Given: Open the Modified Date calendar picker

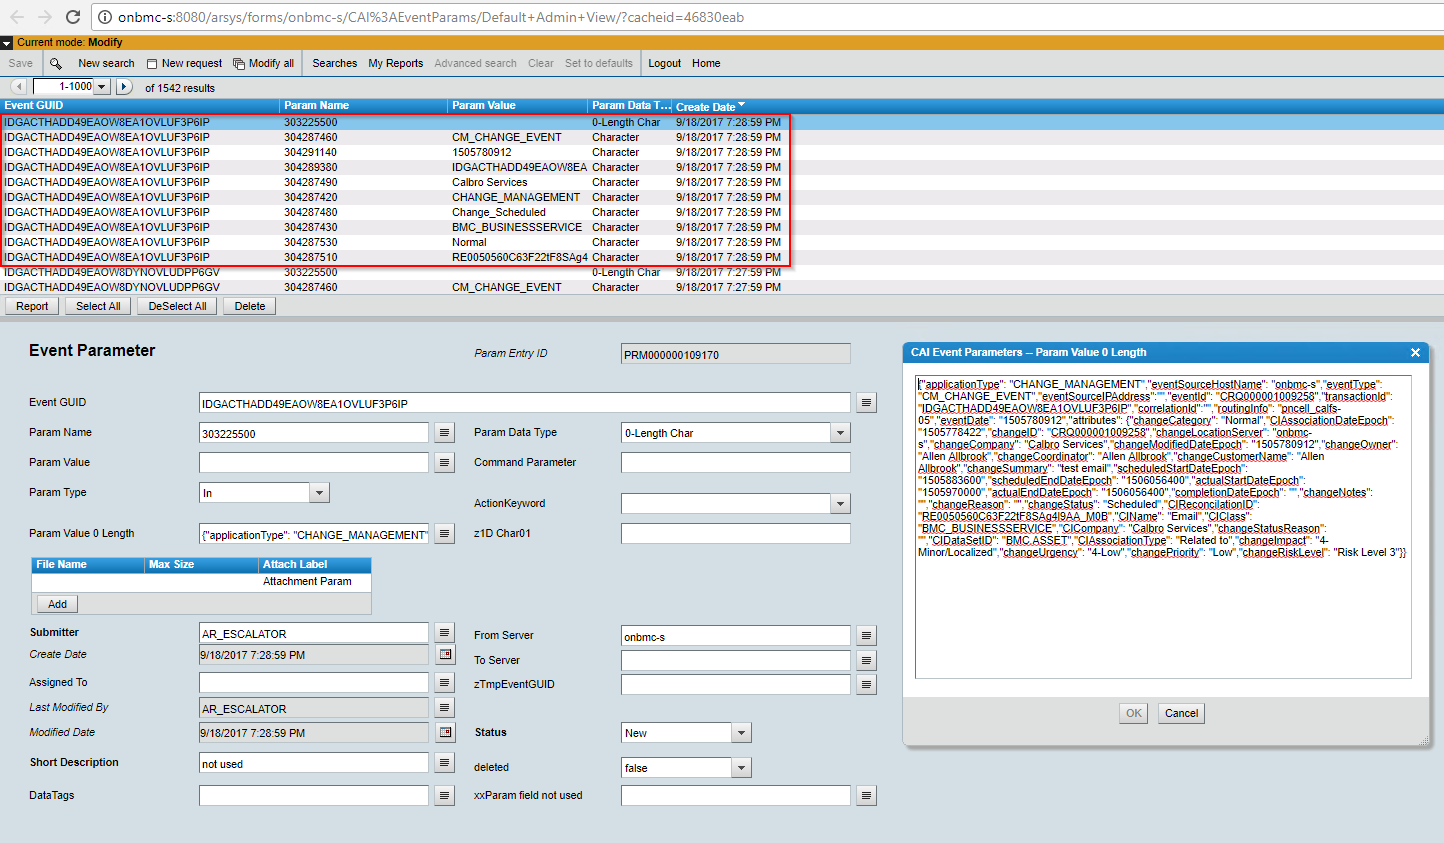Looking at the screenshot, I should coord(446,733).
